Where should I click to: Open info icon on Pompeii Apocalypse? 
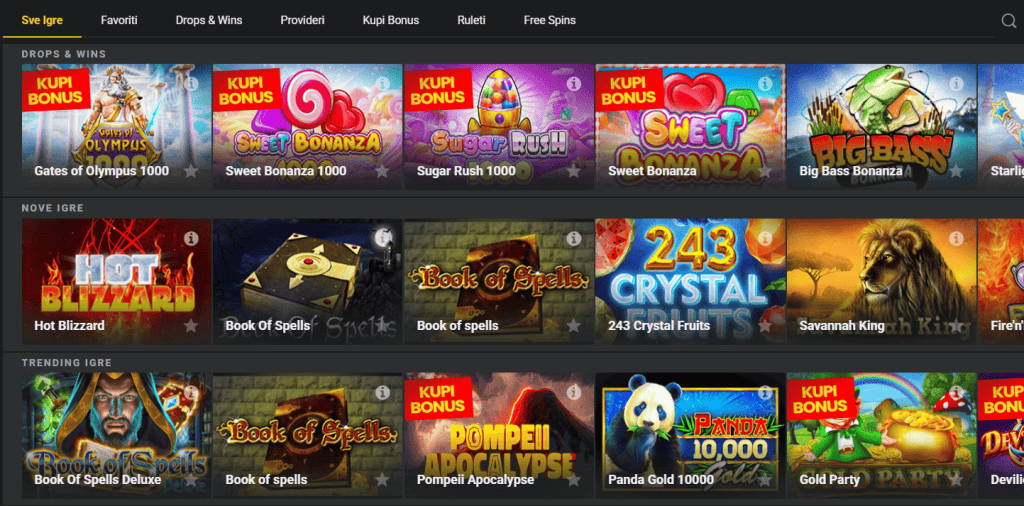(x=574, y=392)
